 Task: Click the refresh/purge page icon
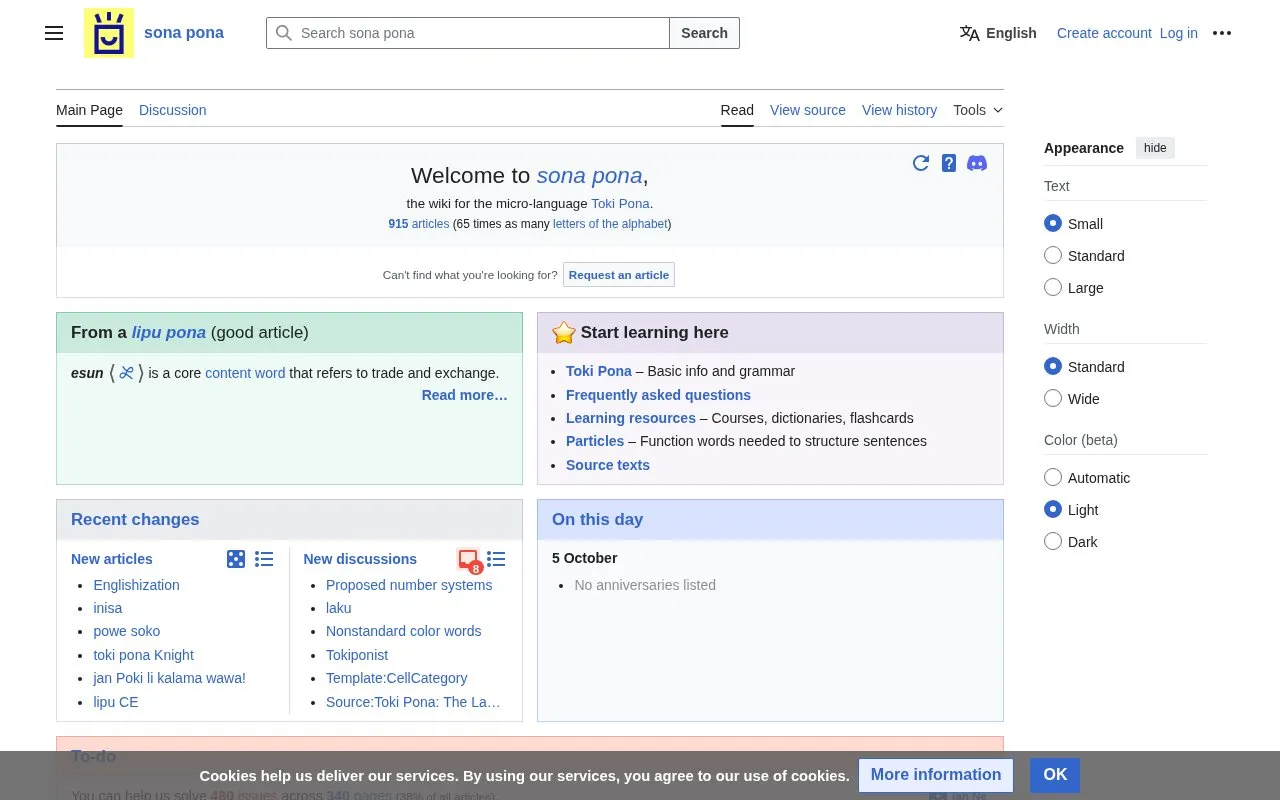tap(921, 163)
